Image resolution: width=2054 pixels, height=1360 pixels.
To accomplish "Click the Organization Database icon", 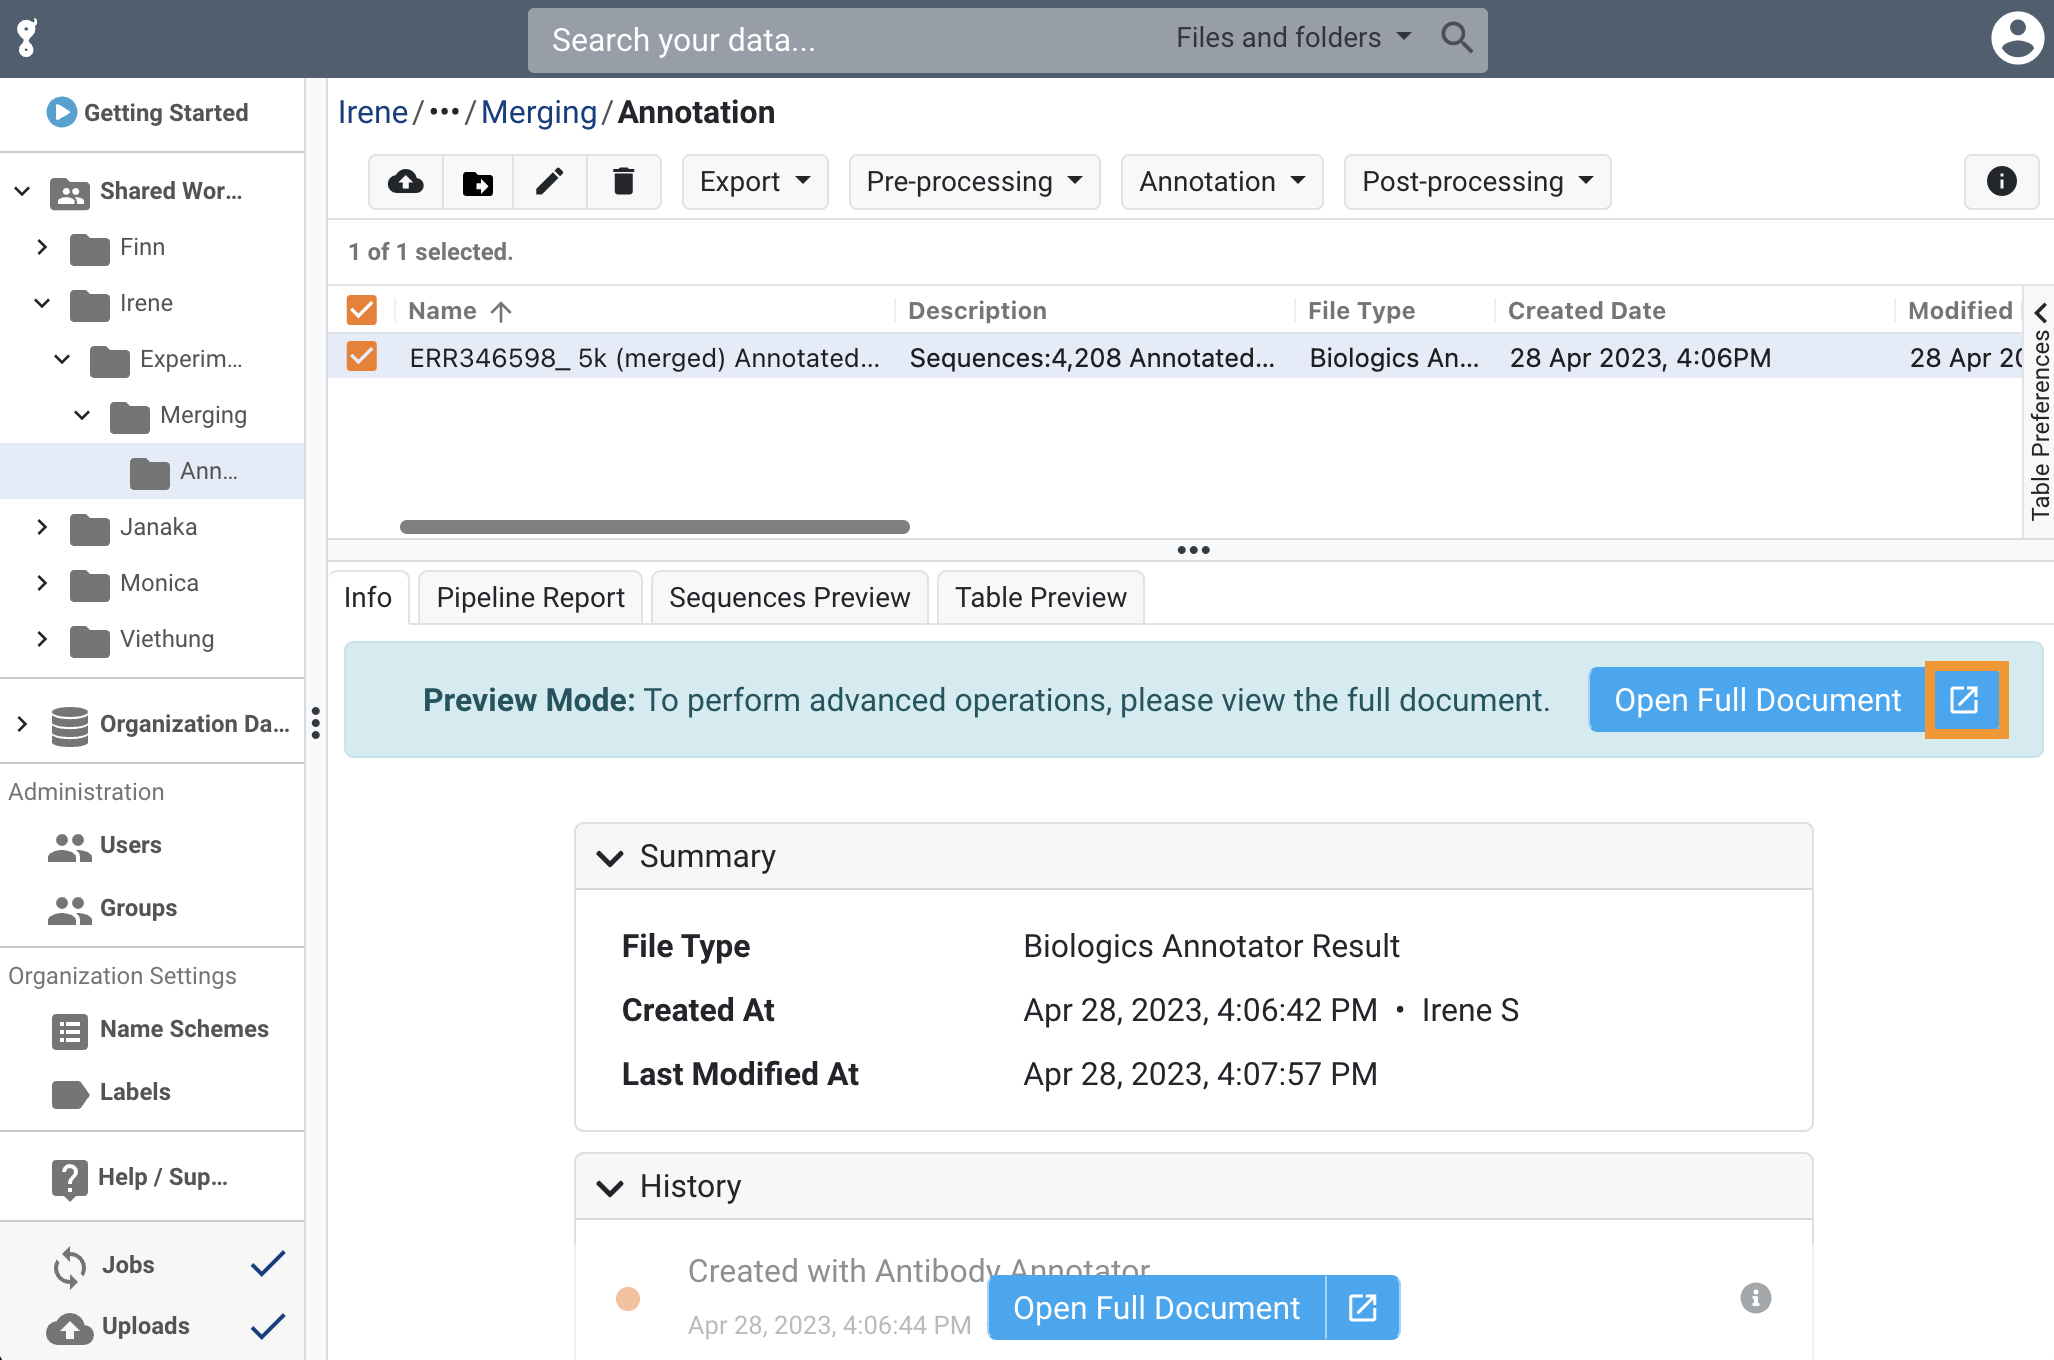I will pos(70,725).
